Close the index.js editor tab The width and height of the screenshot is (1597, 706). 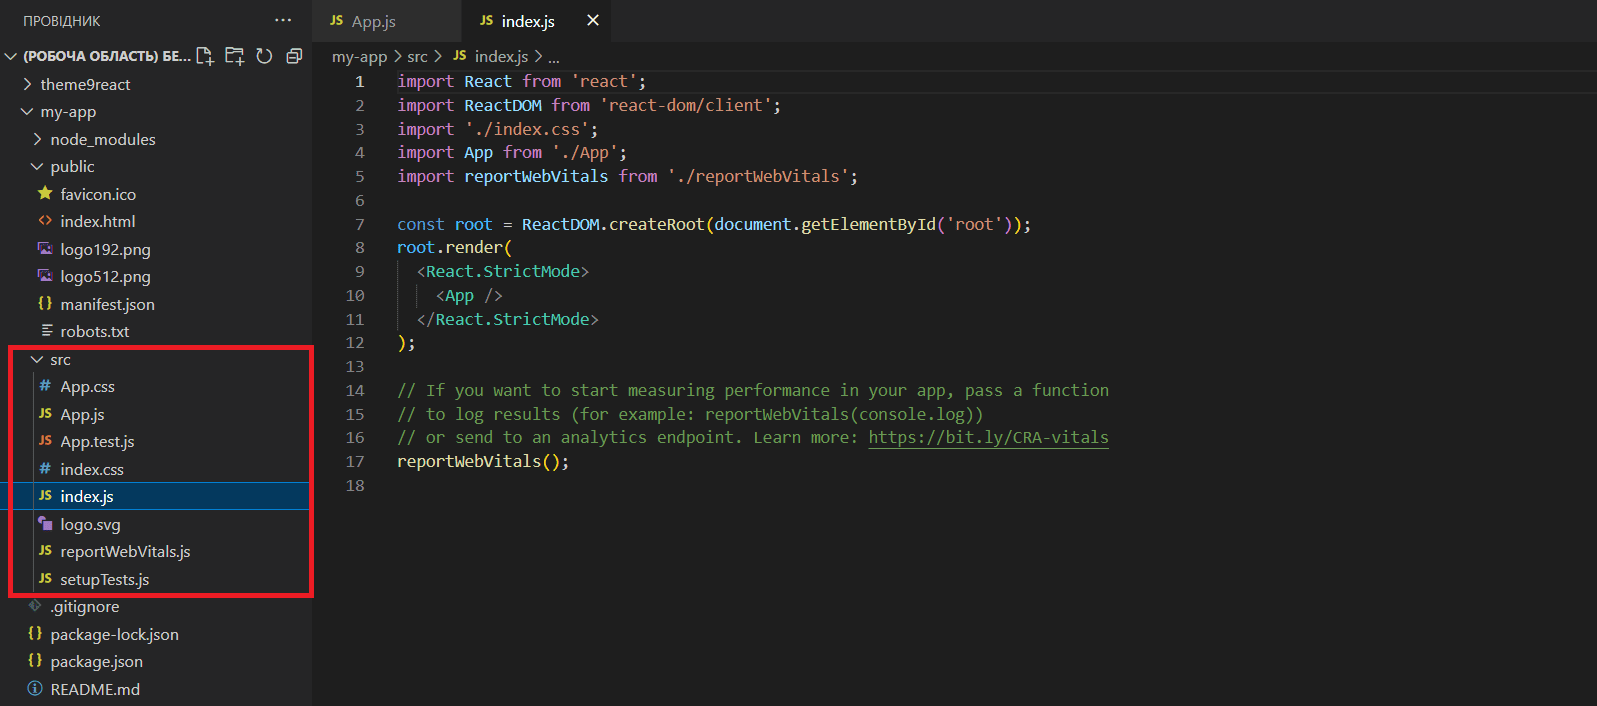(x=592, y=20)
